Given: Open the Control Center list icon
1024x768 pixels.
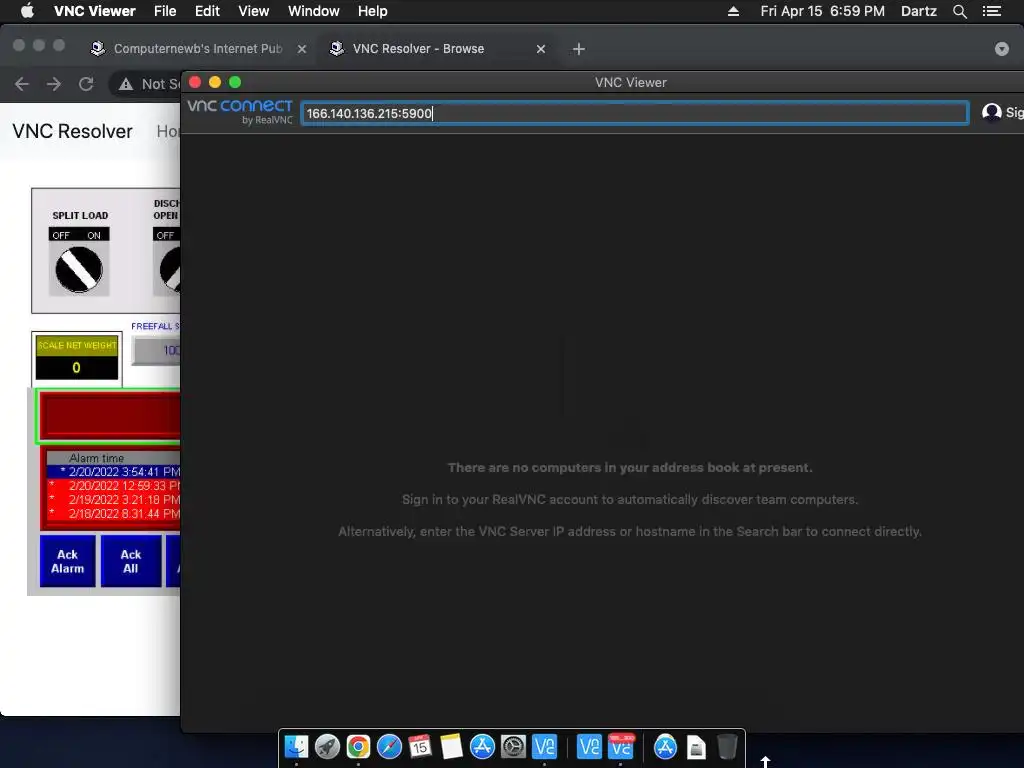Looking at the screenshot, I should pos(991,11).
